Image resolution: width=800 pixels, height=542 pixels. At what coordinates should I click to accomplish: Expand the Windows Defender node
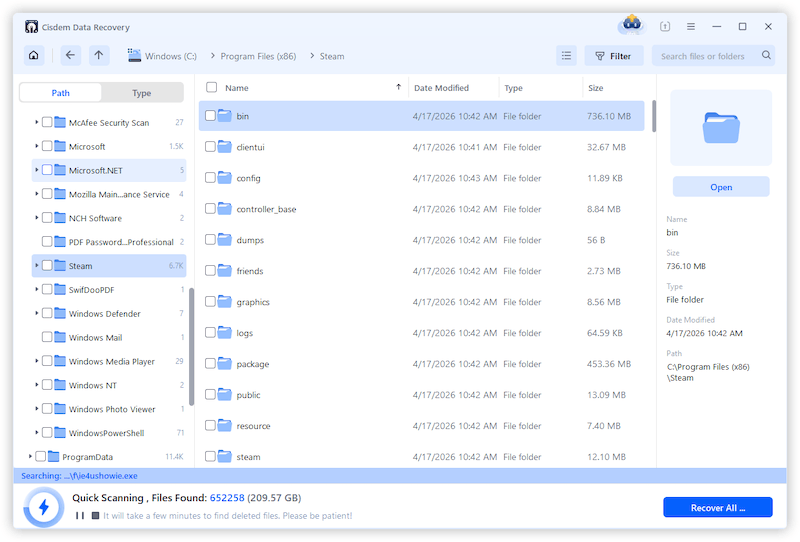36,313
